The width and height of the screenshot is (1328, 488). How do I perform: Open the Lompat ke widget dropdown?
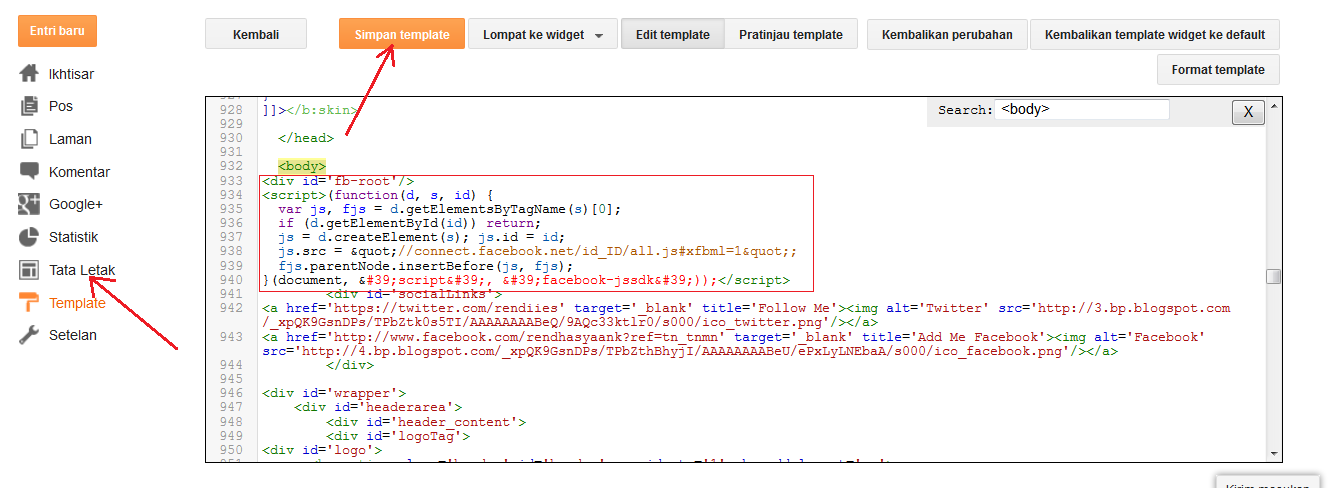(543, 34)
